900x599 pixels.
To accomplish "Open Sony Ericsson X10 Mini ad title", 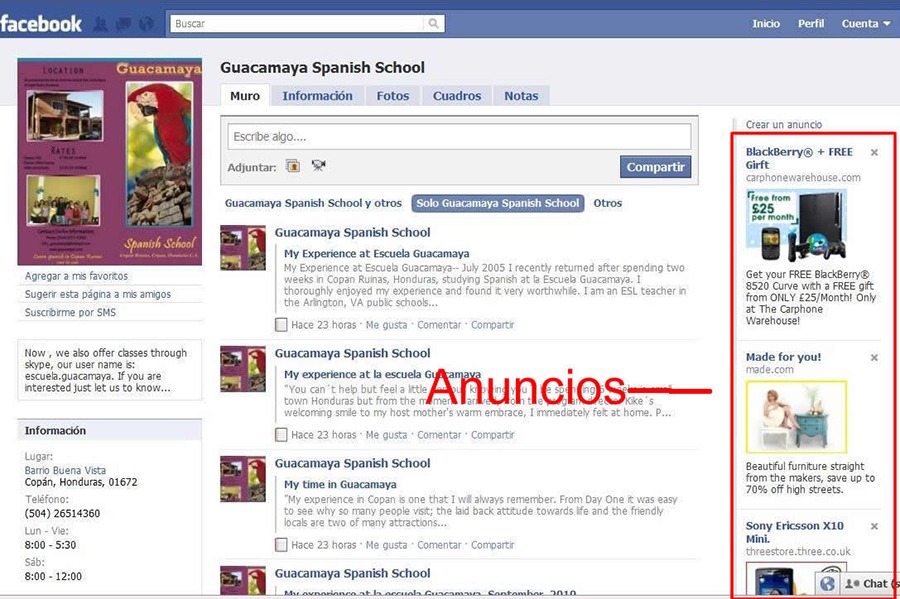I will [x=794, y=532].
